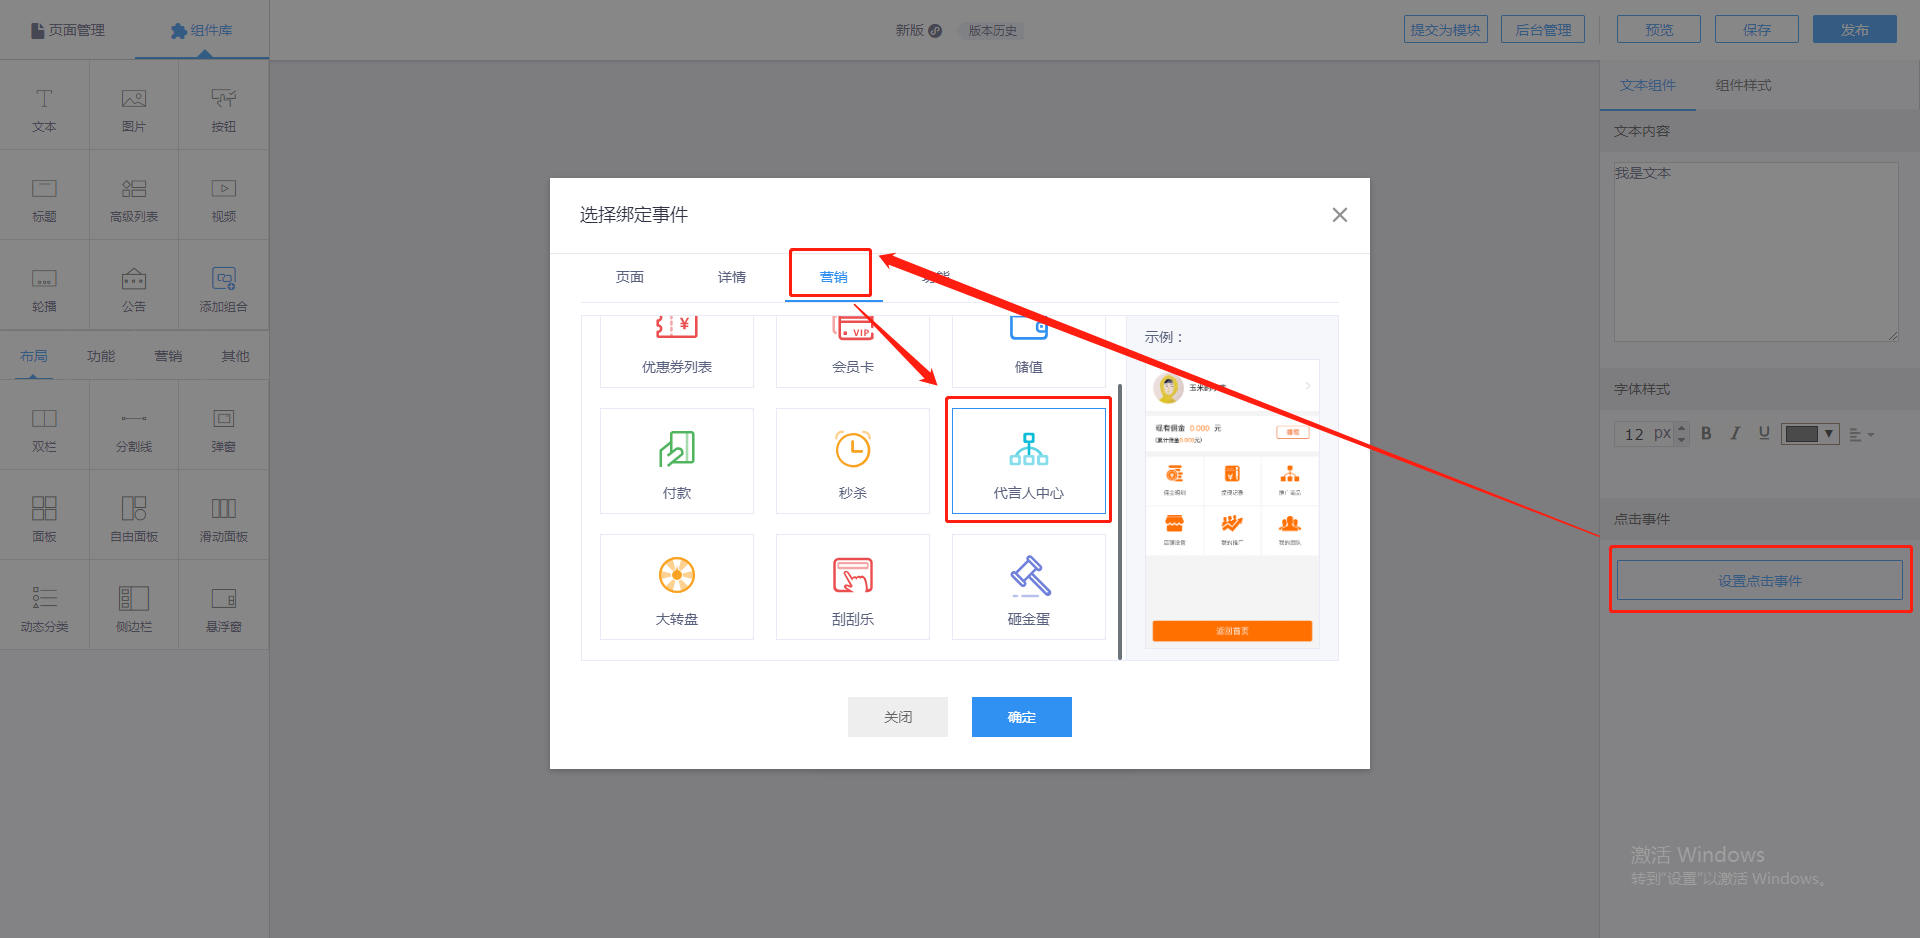Select the 砸金蛋 golden egg icon
This screenshot has height=938, width=1920.
point(1028,587)
